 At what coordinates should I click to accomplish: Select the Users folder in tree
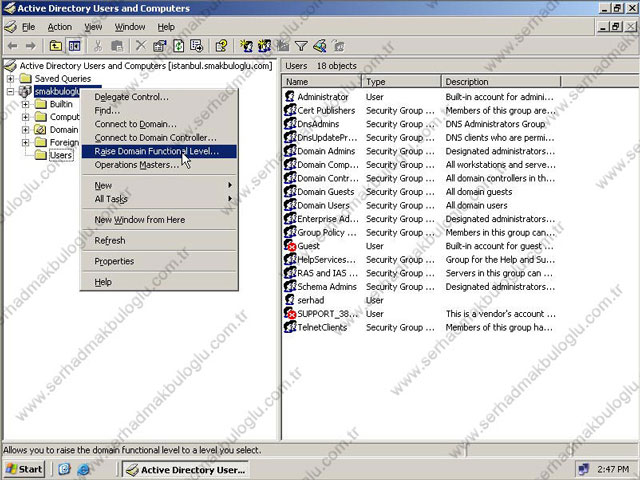[x=61, y=155]
